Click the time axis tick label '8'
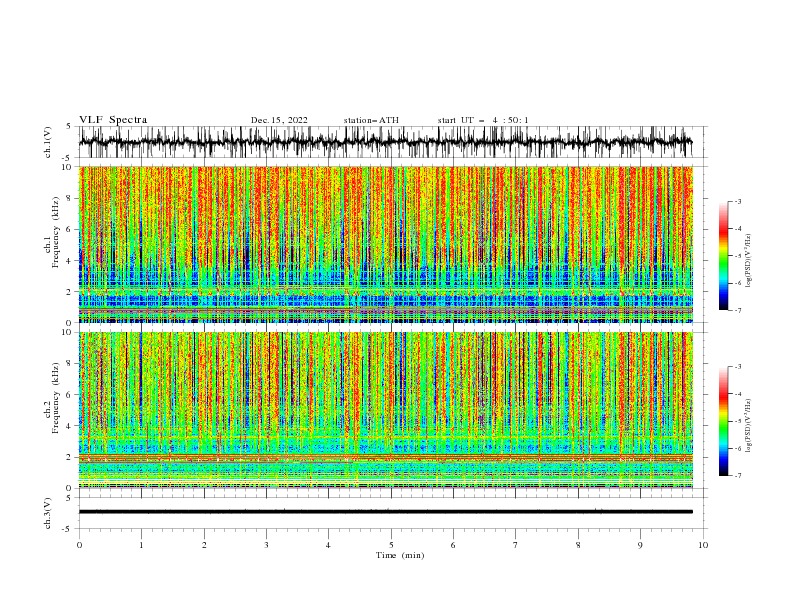Viewport: 792px width, 612px height. [578, 545]
